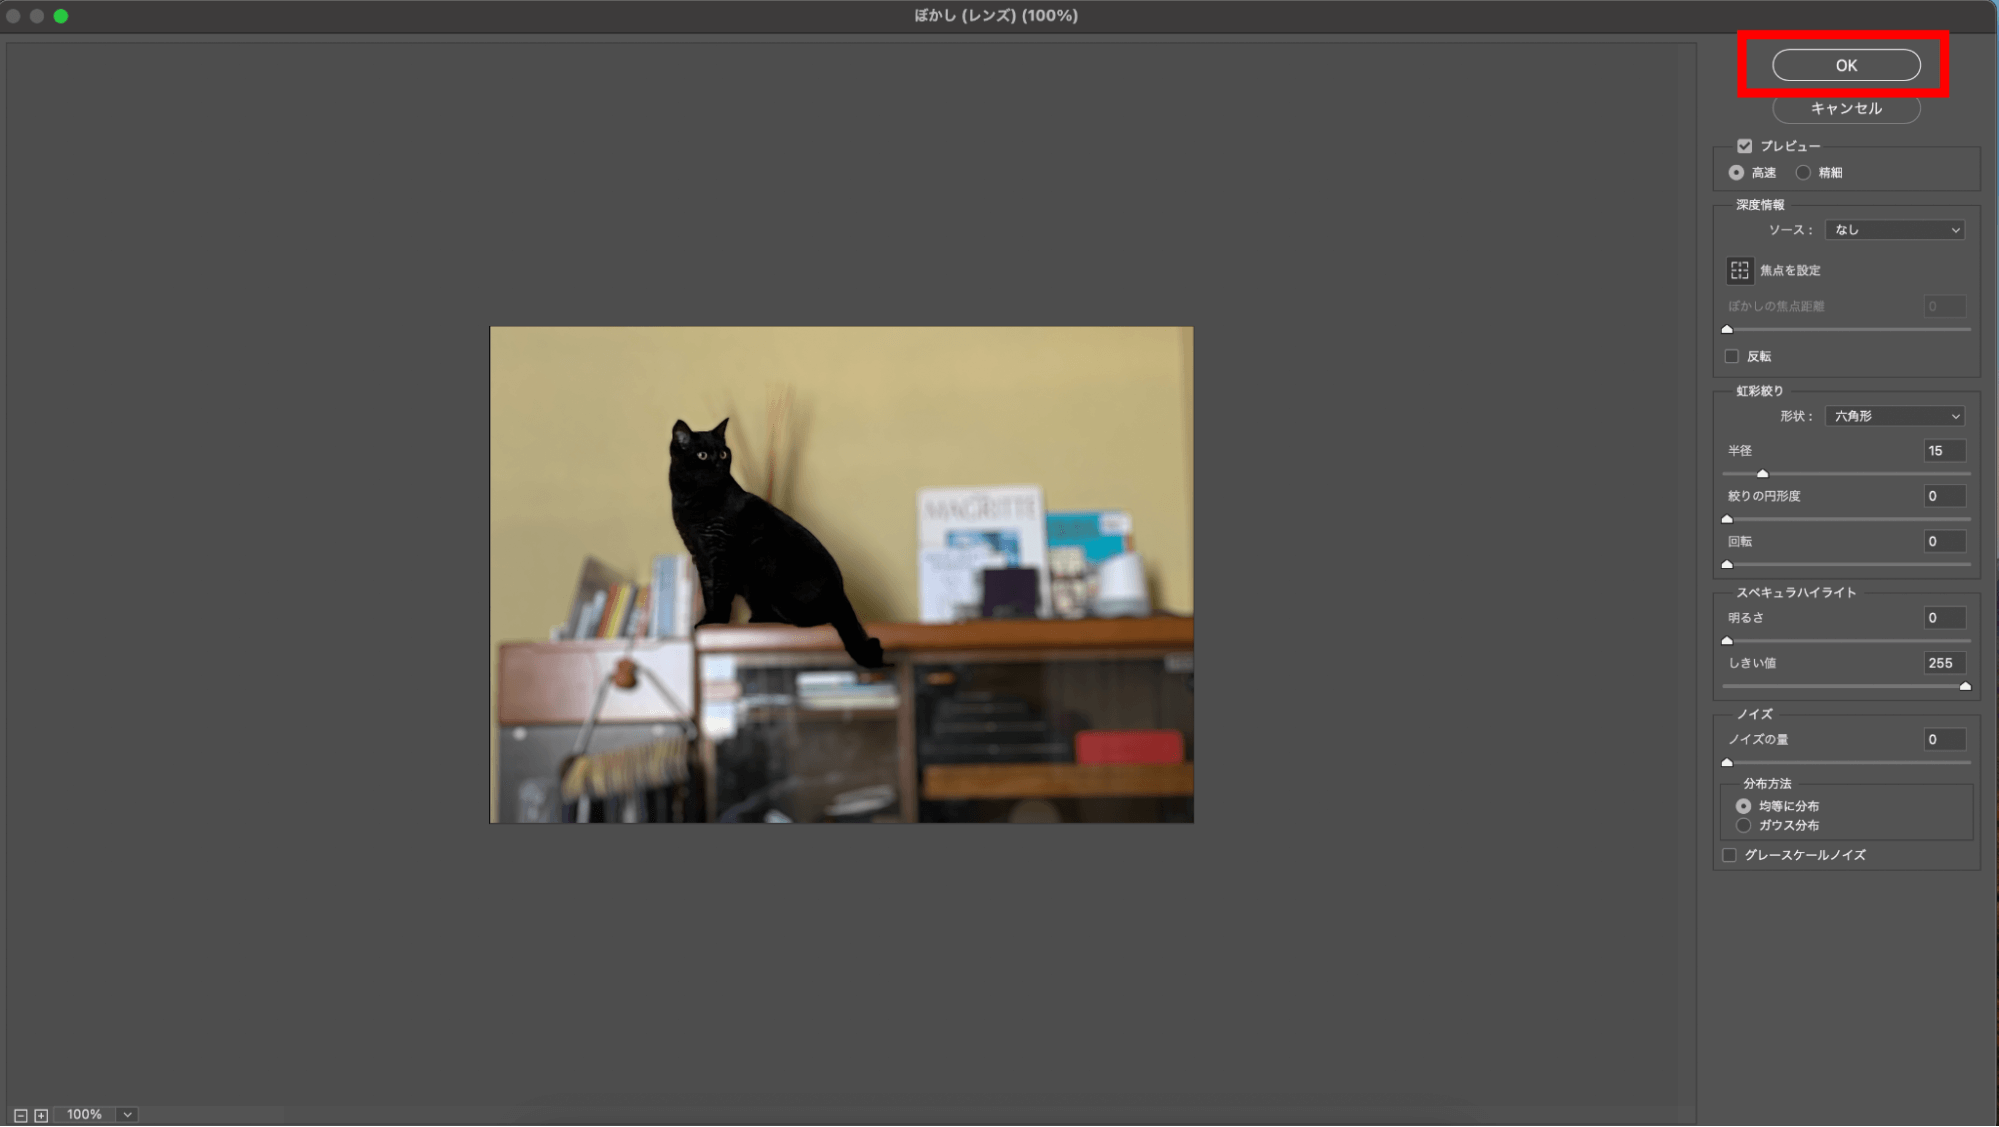Screen dimensions: 1999x1127
Task: Click the zoom out minus icon
Action: [20, 1115]
